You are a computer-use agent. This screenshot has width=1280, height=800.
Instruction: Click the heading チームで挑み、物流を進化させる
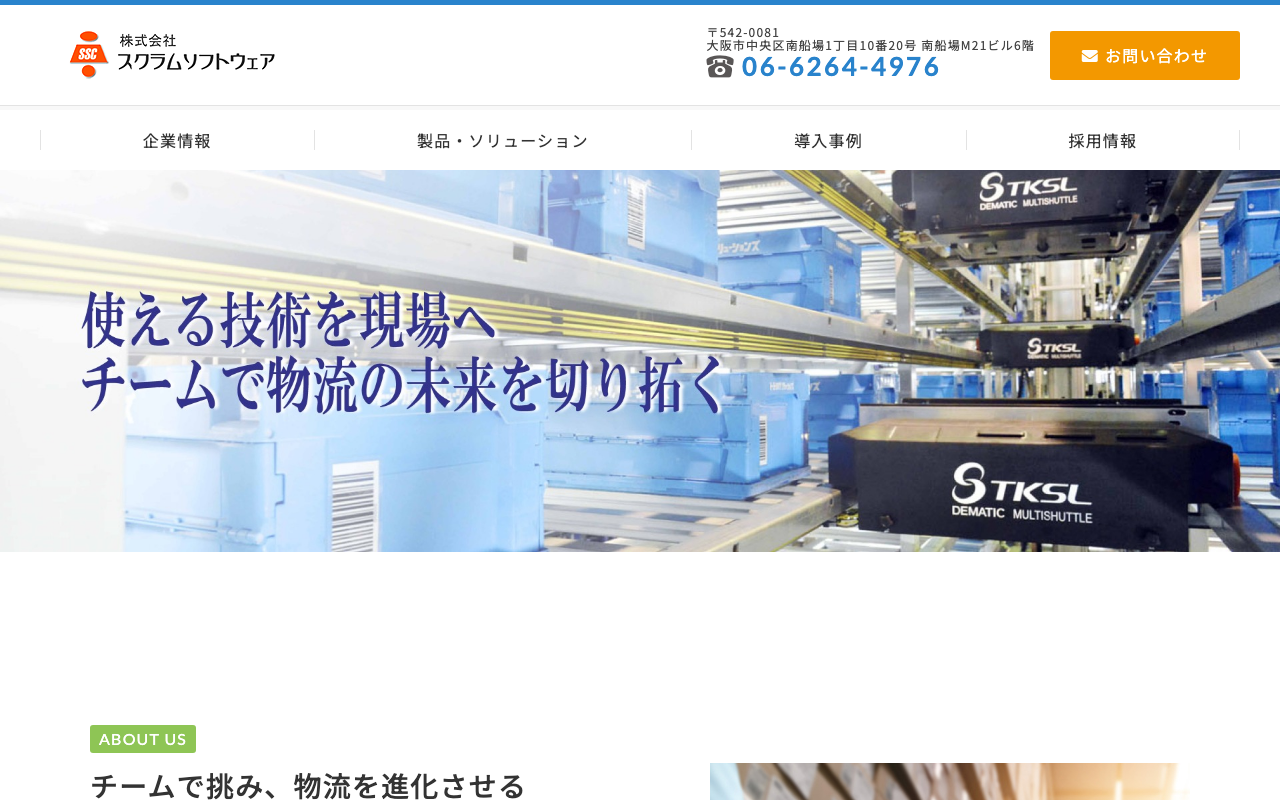point(308,786)
